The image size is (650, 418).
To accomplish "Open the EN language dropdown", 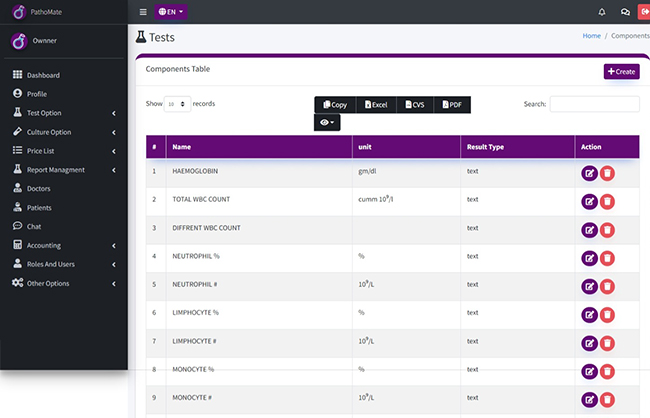I will coord(171,12).
